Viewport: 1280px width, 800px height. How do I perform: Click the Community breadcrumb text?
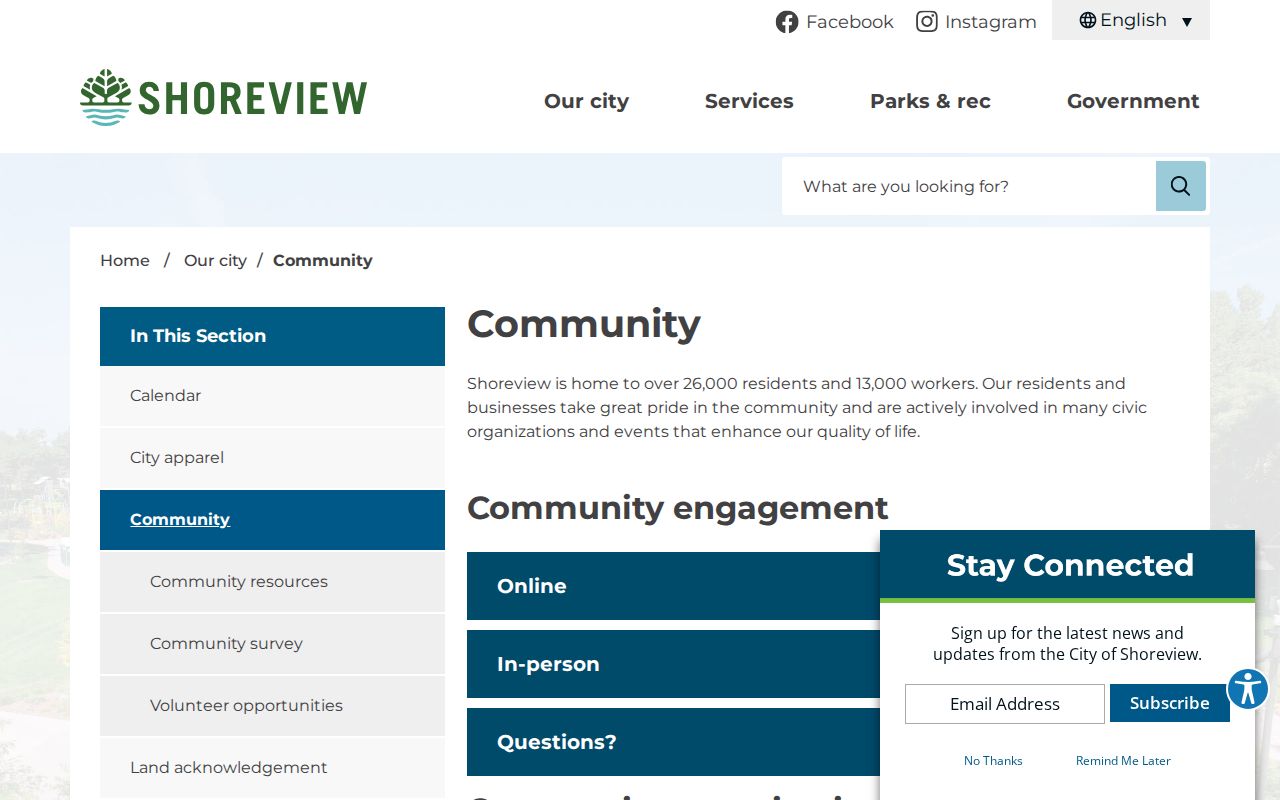click(x=322, y=260)
